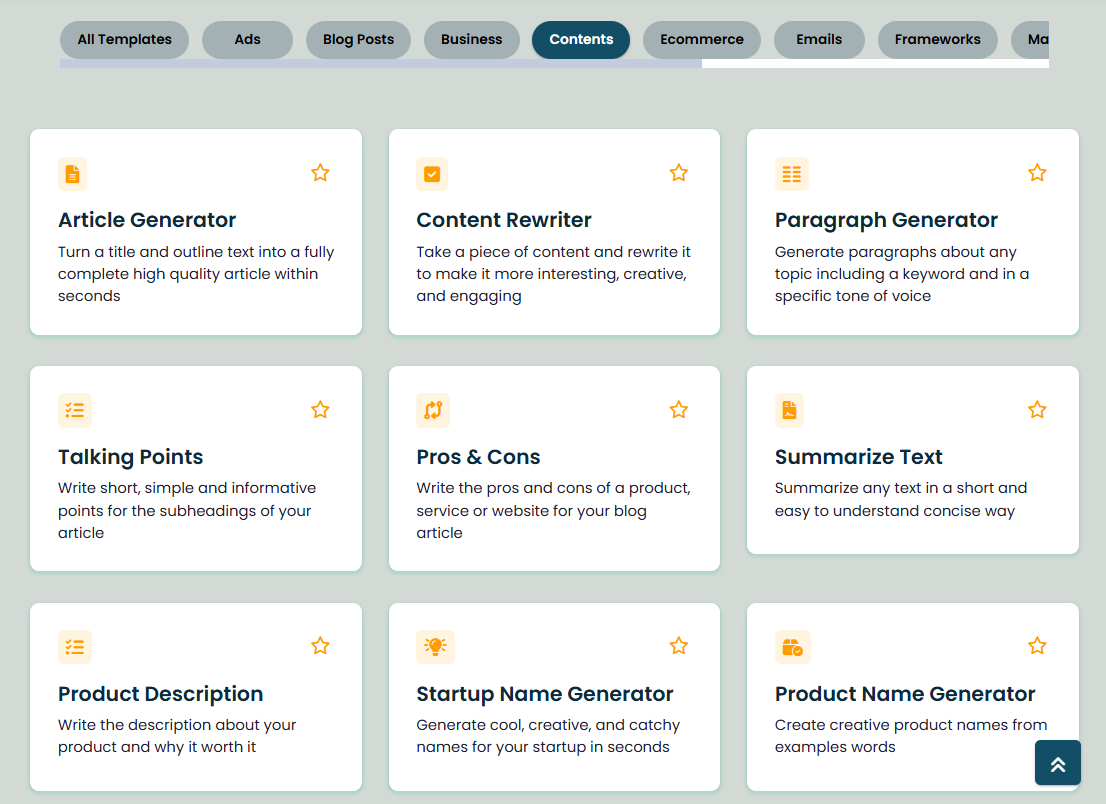Image resolution: width=1106 pixels, height=804 pixels.
Task: Click the Startup Name Generator lightbulb icon
Action: [435, 647]
